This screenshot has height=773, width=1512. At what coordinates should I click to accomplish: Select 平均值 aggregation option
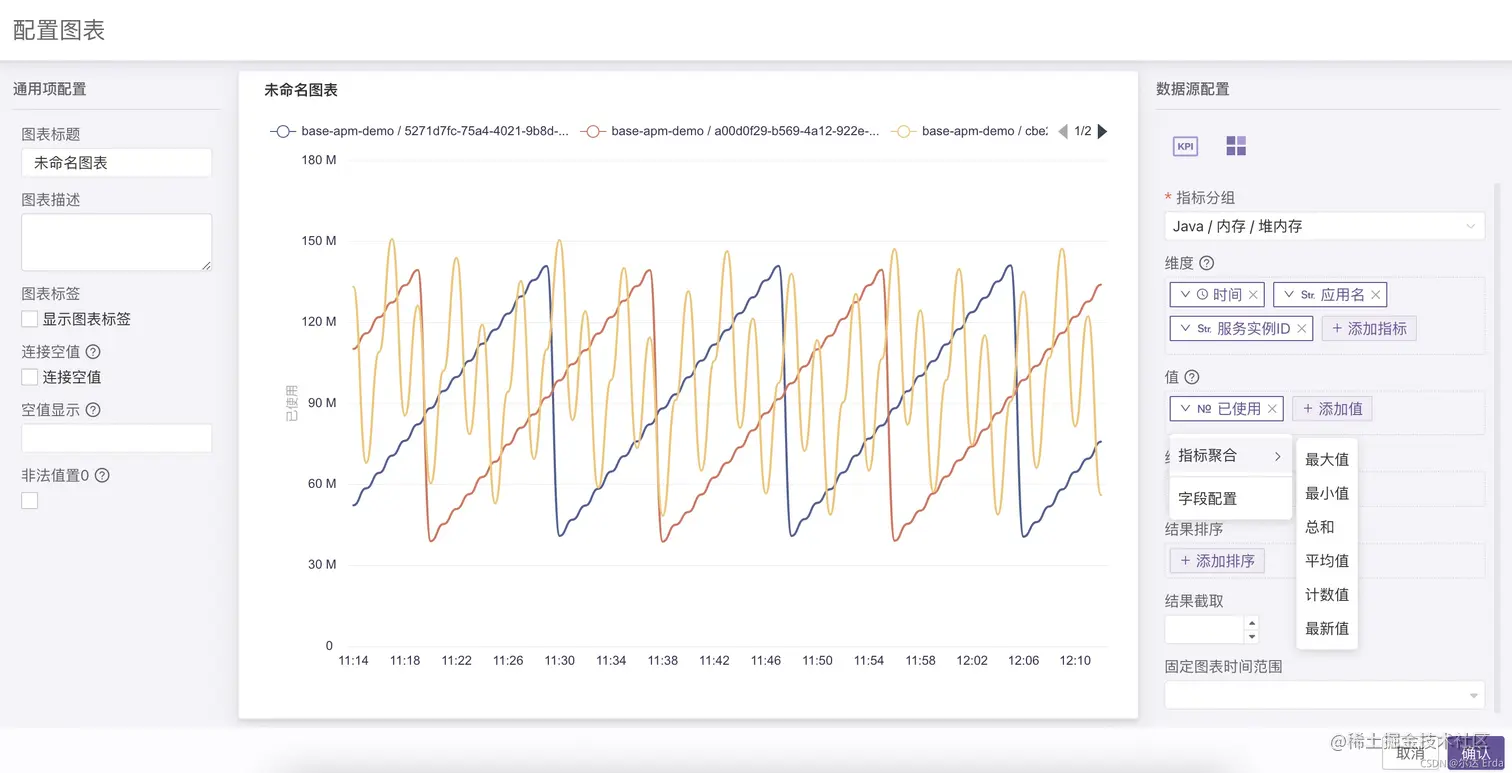tap(1327, 561)
